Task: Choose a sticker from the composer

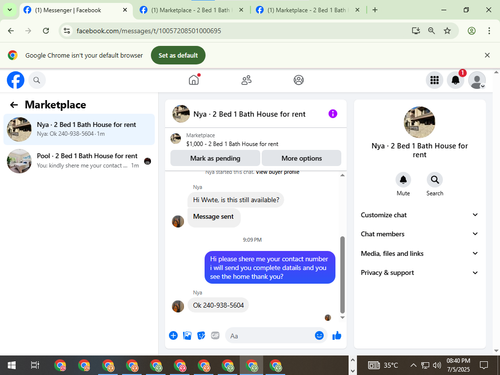Action: pos(201,335)
